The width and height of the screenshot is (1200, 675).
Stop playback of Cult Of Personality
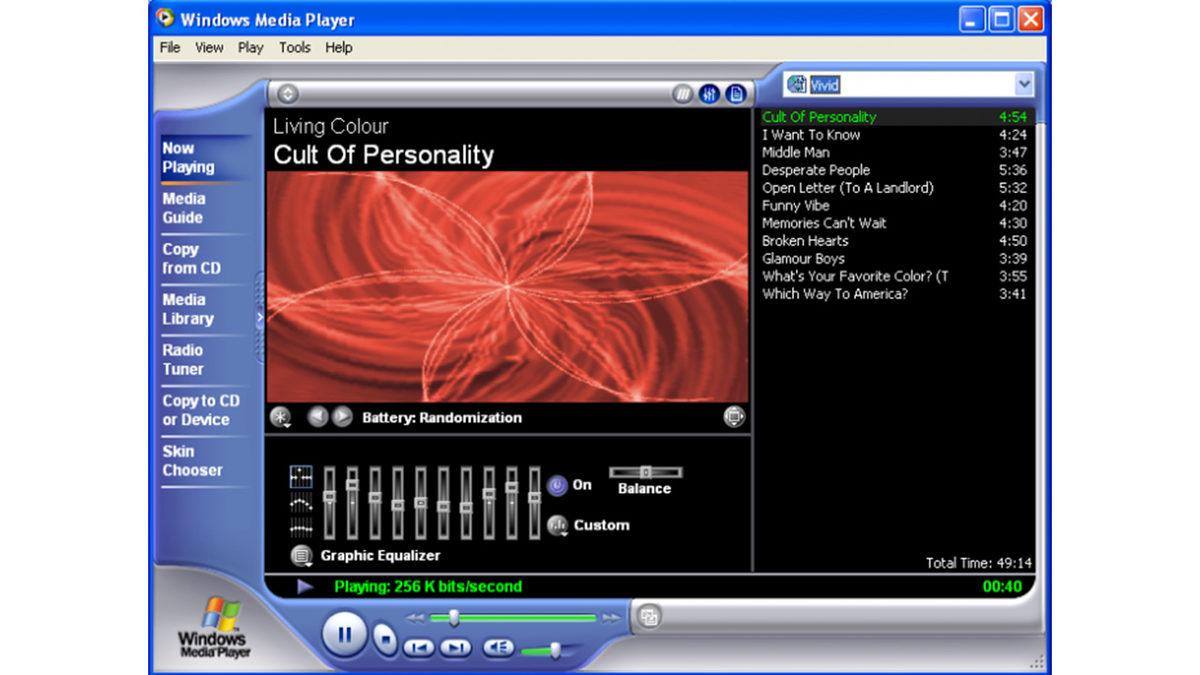385,640
